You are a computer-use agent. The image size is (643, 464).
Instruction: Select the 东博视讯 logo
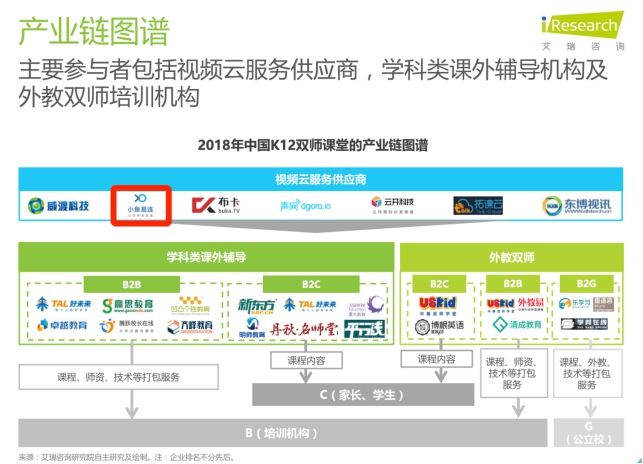(576, 206)
